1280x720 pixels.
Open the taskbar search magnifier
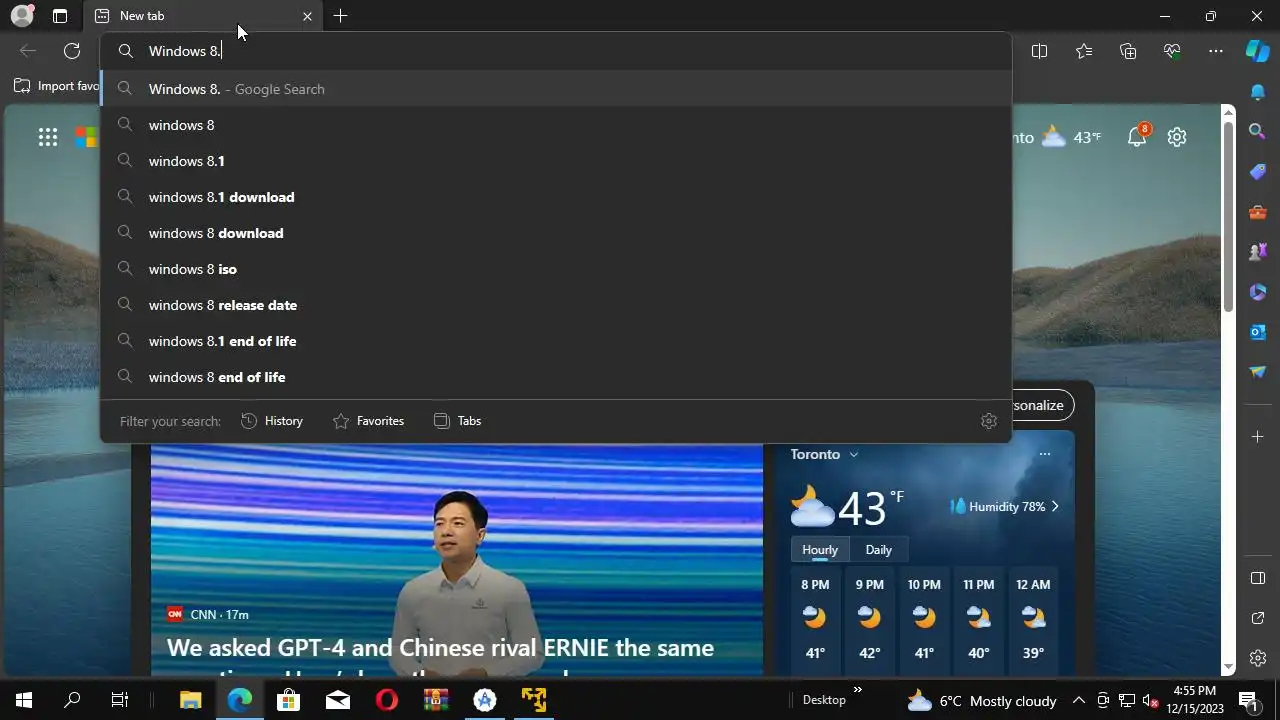tap(72, 700)
